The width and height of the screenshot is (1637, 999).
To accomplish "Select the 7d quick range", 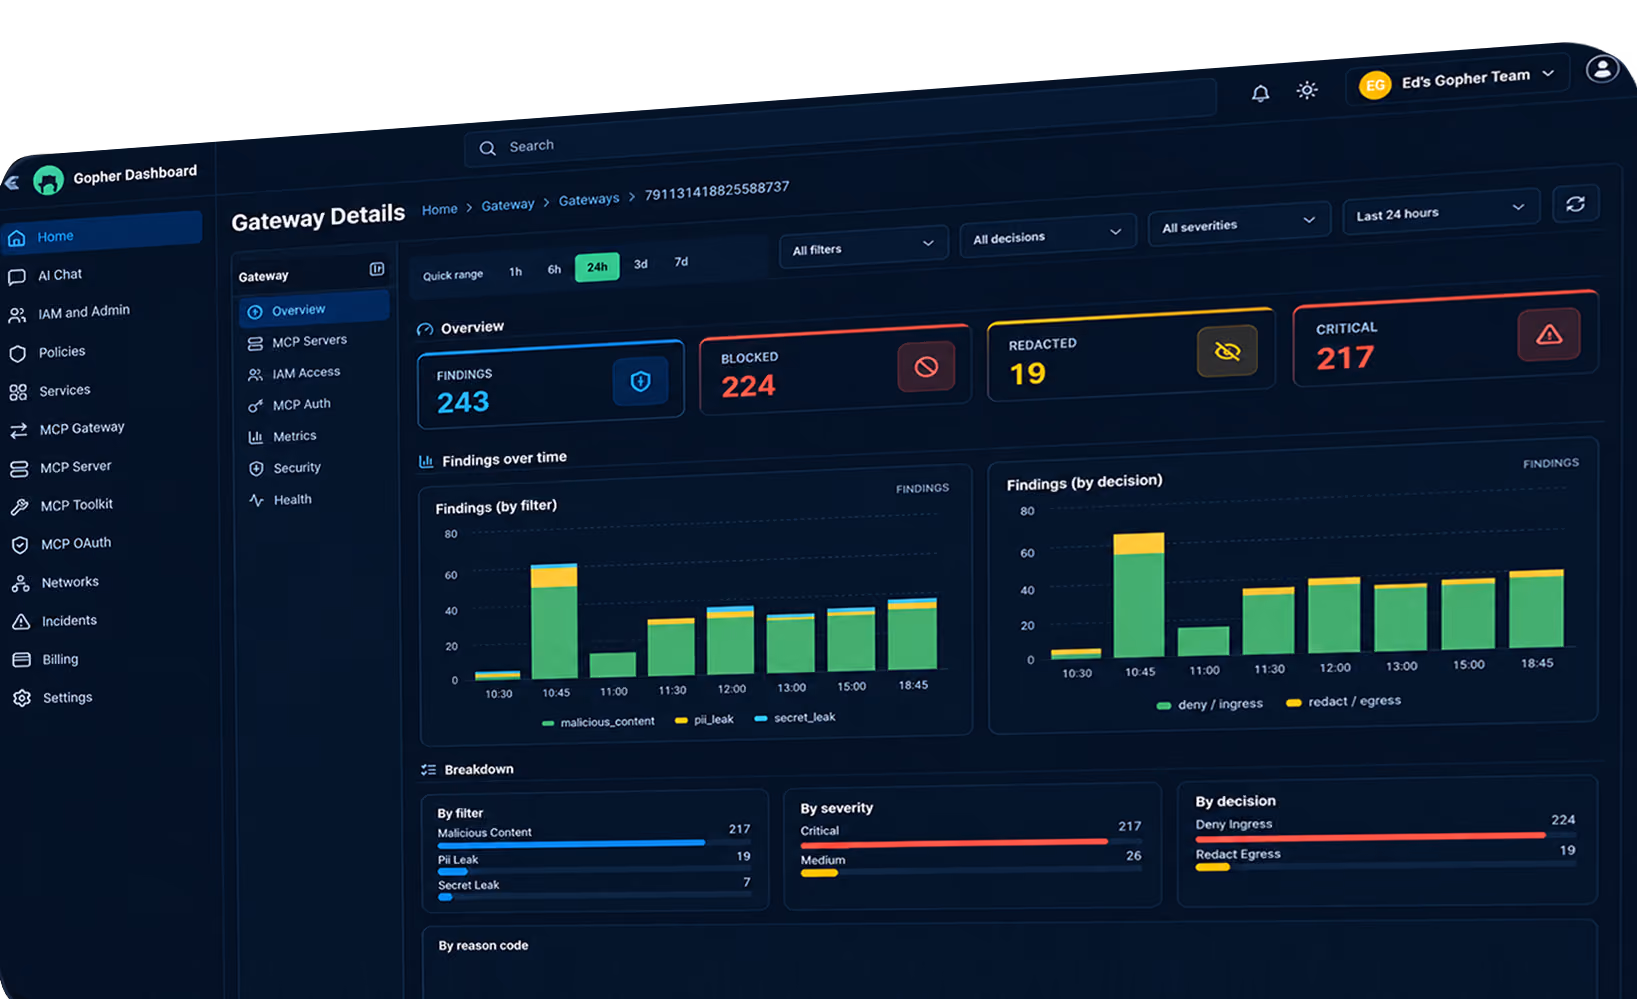I will click(x=681, y=262).
